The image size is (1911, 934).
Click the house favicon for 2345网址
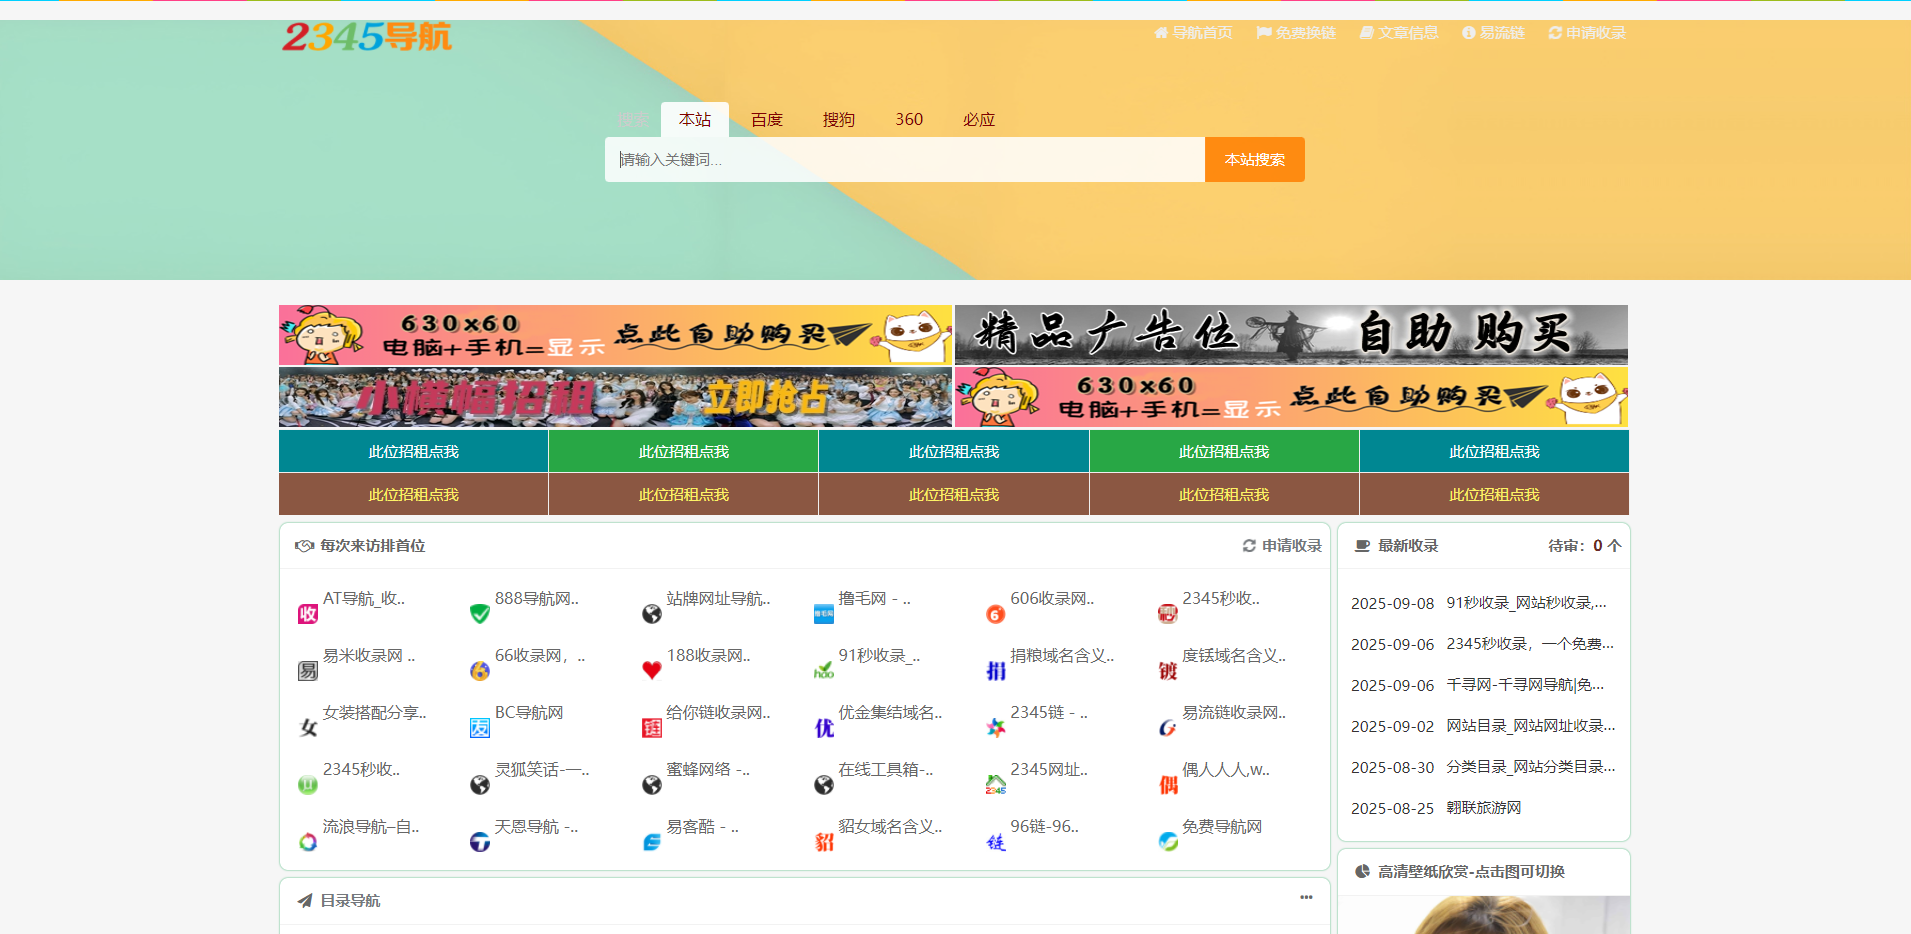coord(996,785)
